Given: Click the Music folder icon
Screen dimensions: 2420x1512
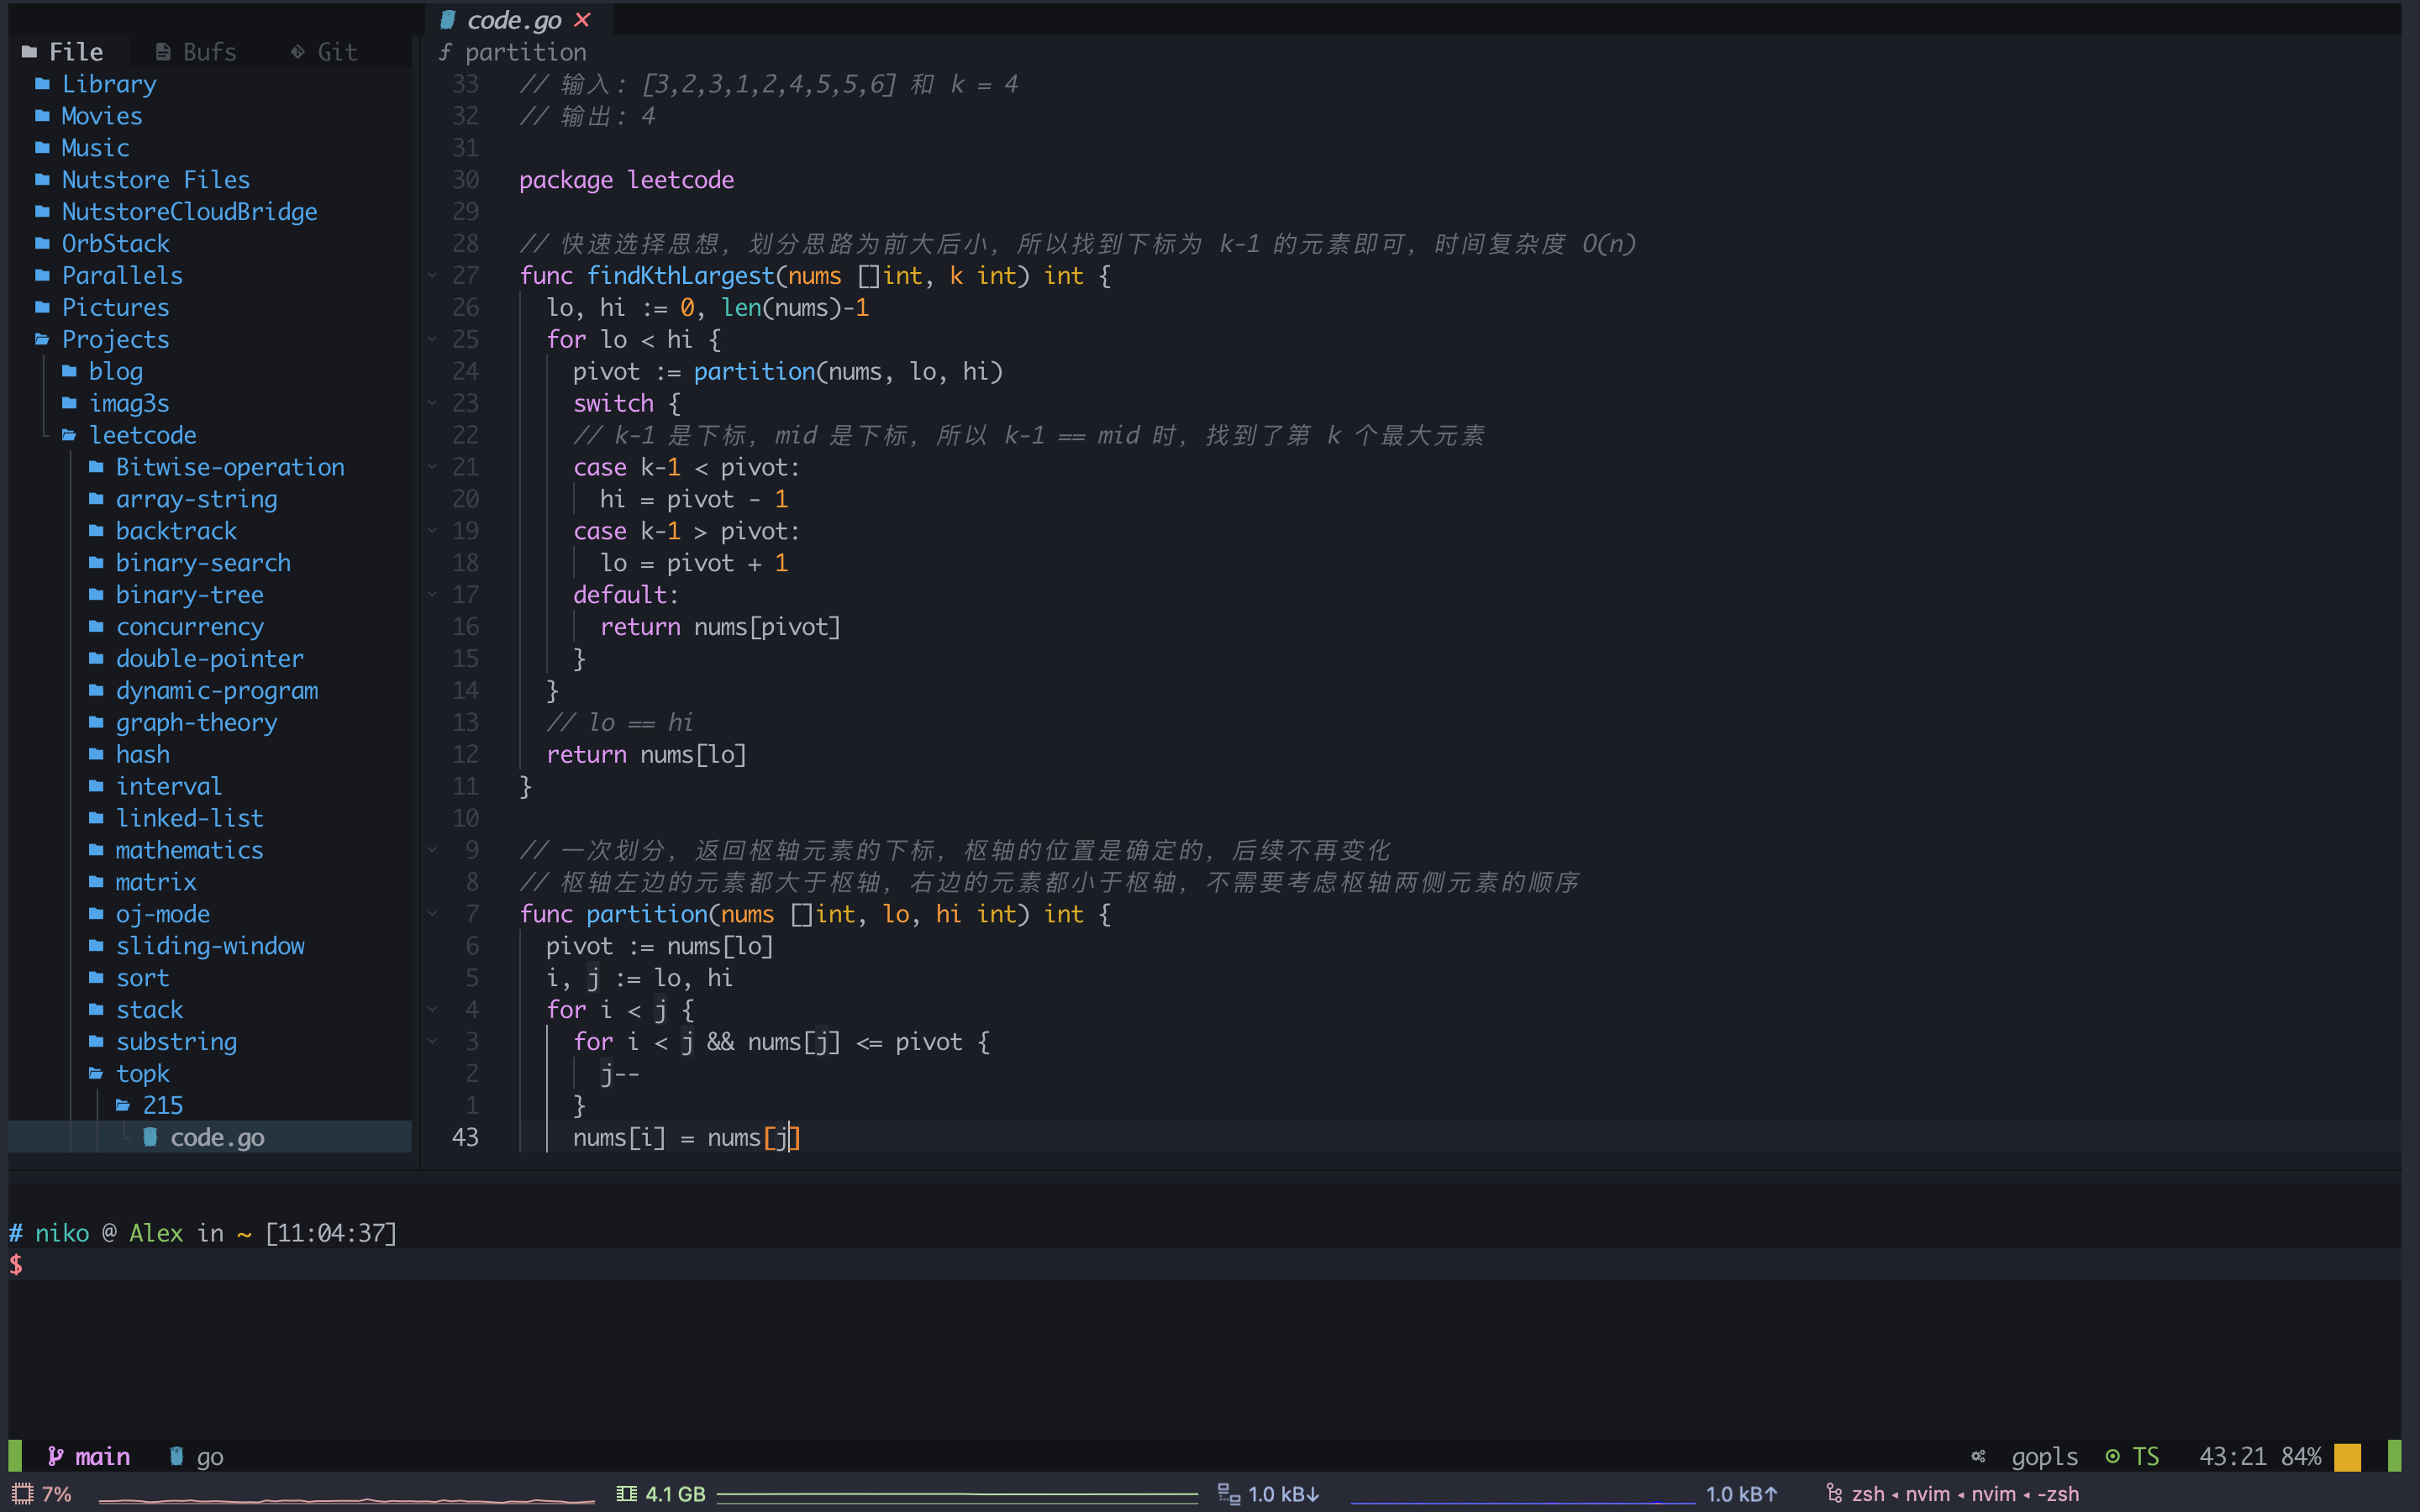Looking at the screenshot, I should point(42,148).
